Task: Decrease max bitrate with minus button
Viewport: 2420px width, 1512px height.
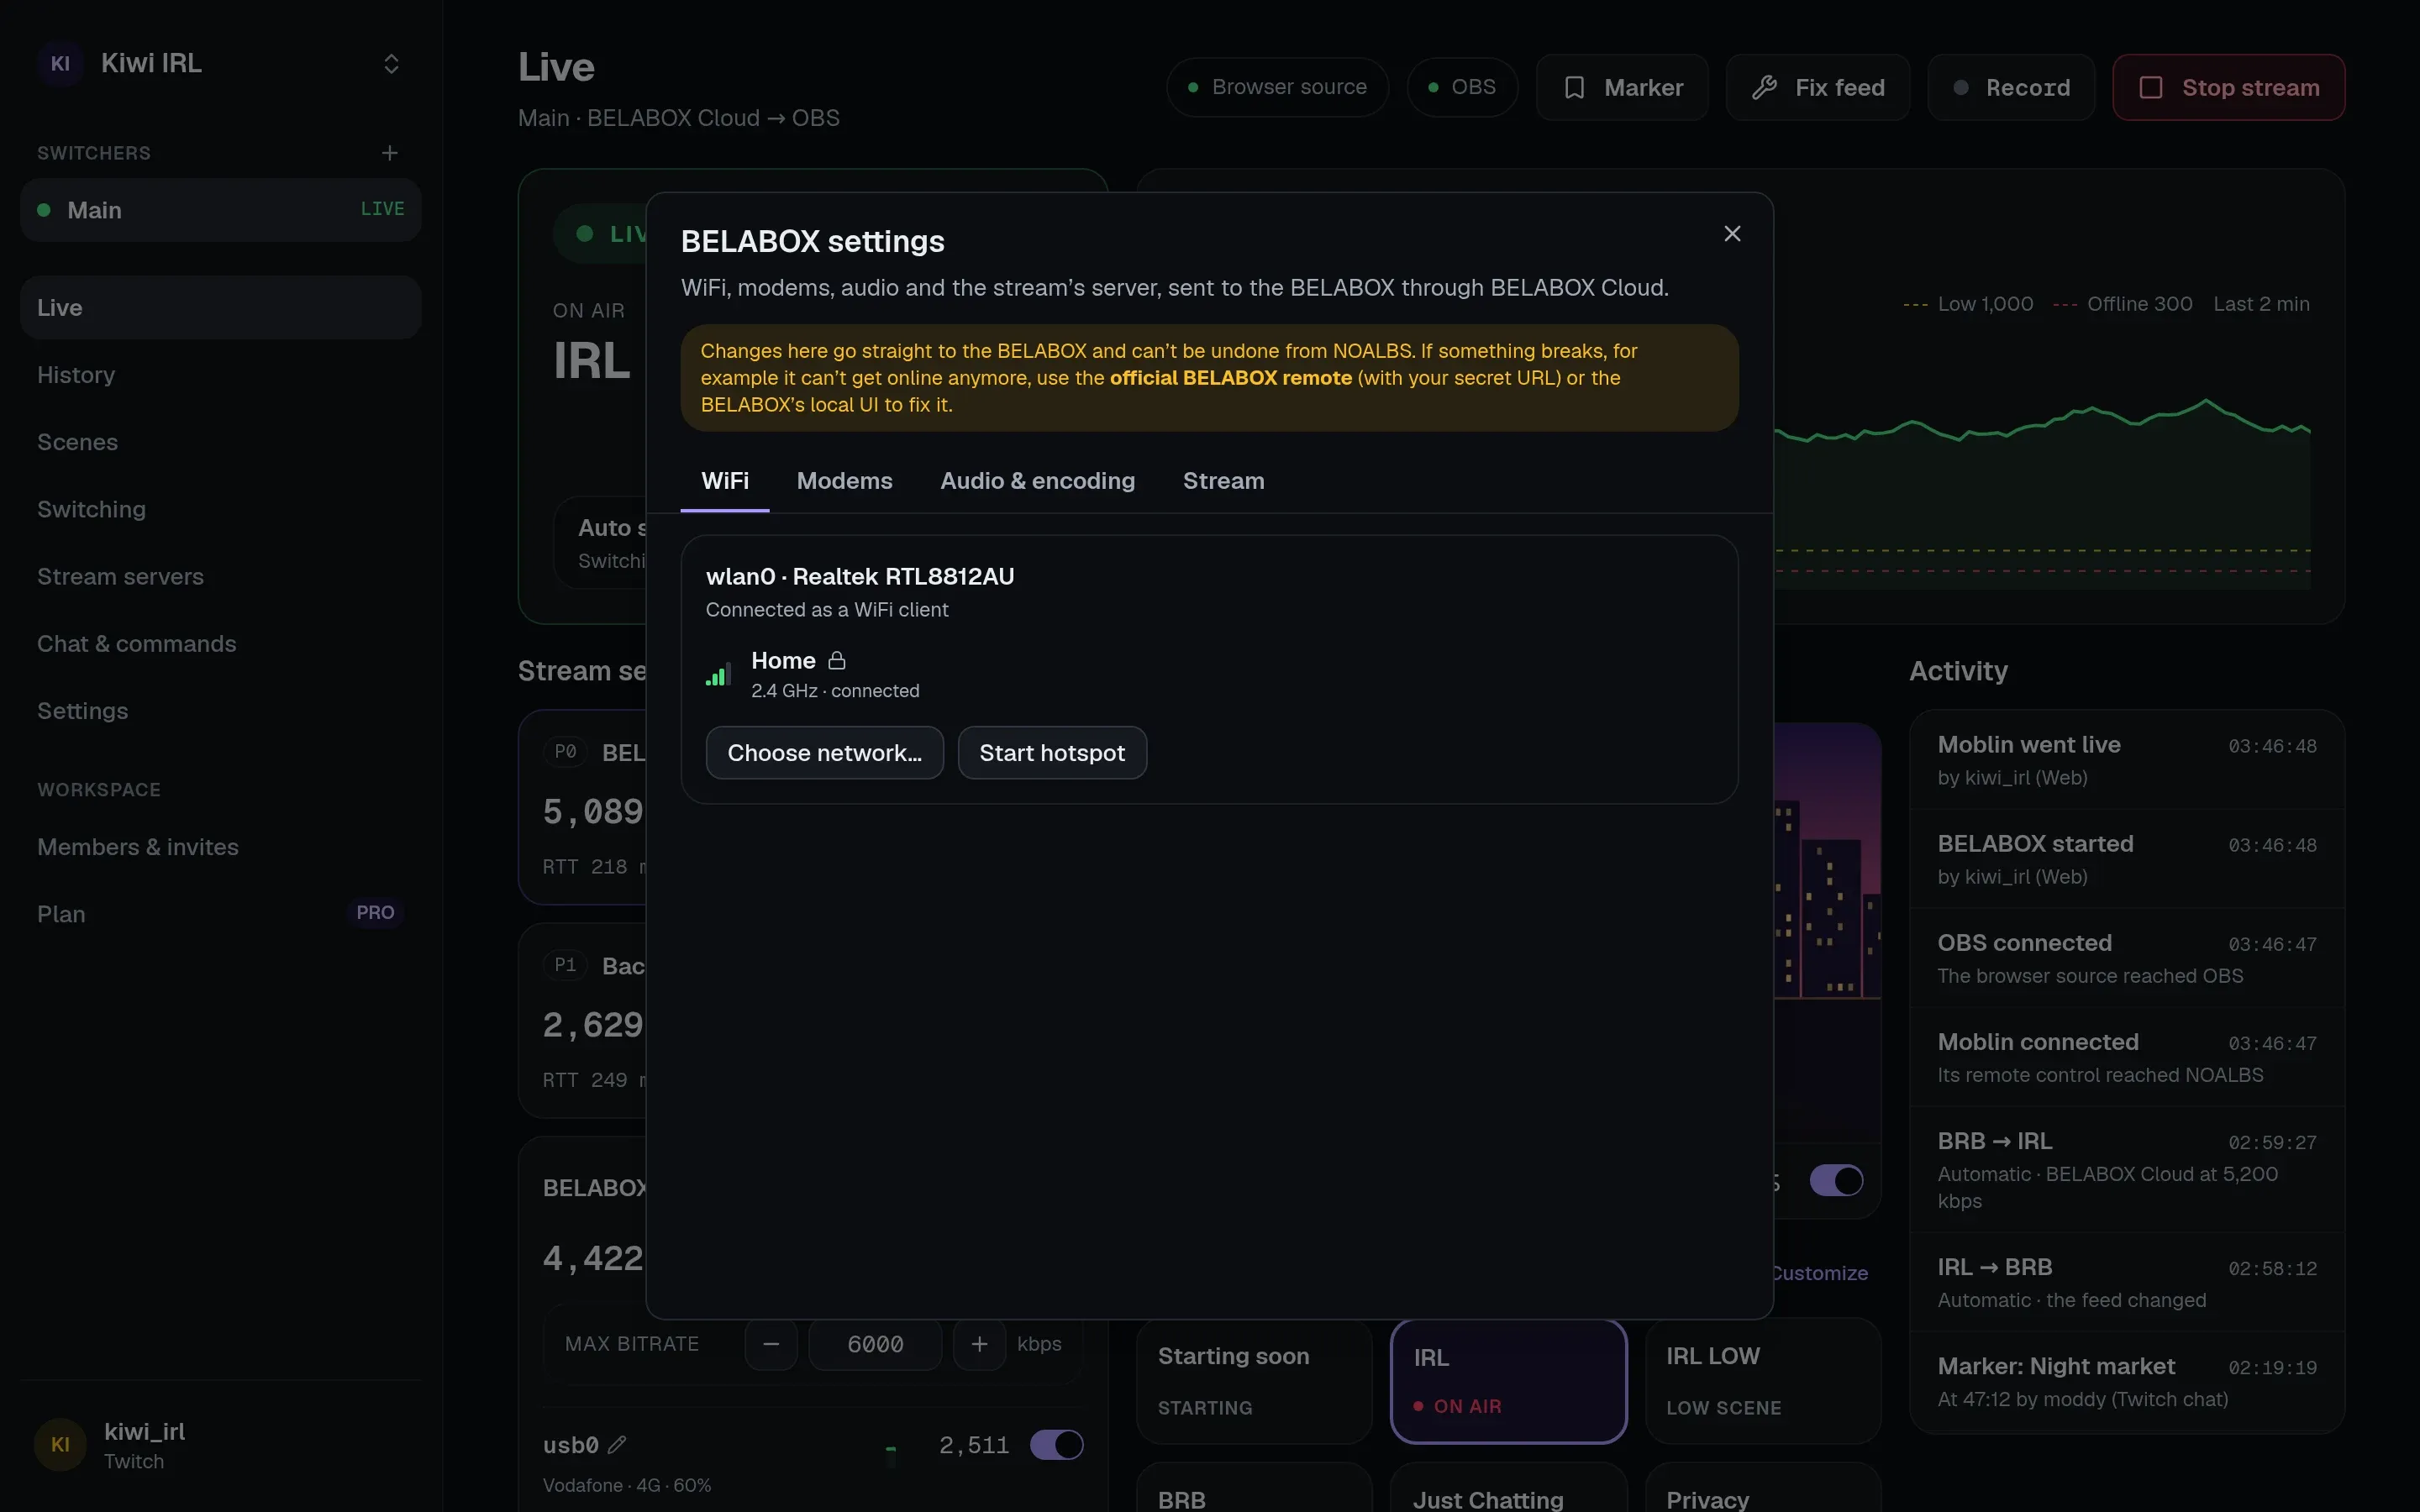Action: pyautogui.click(x=770, y=1344)
